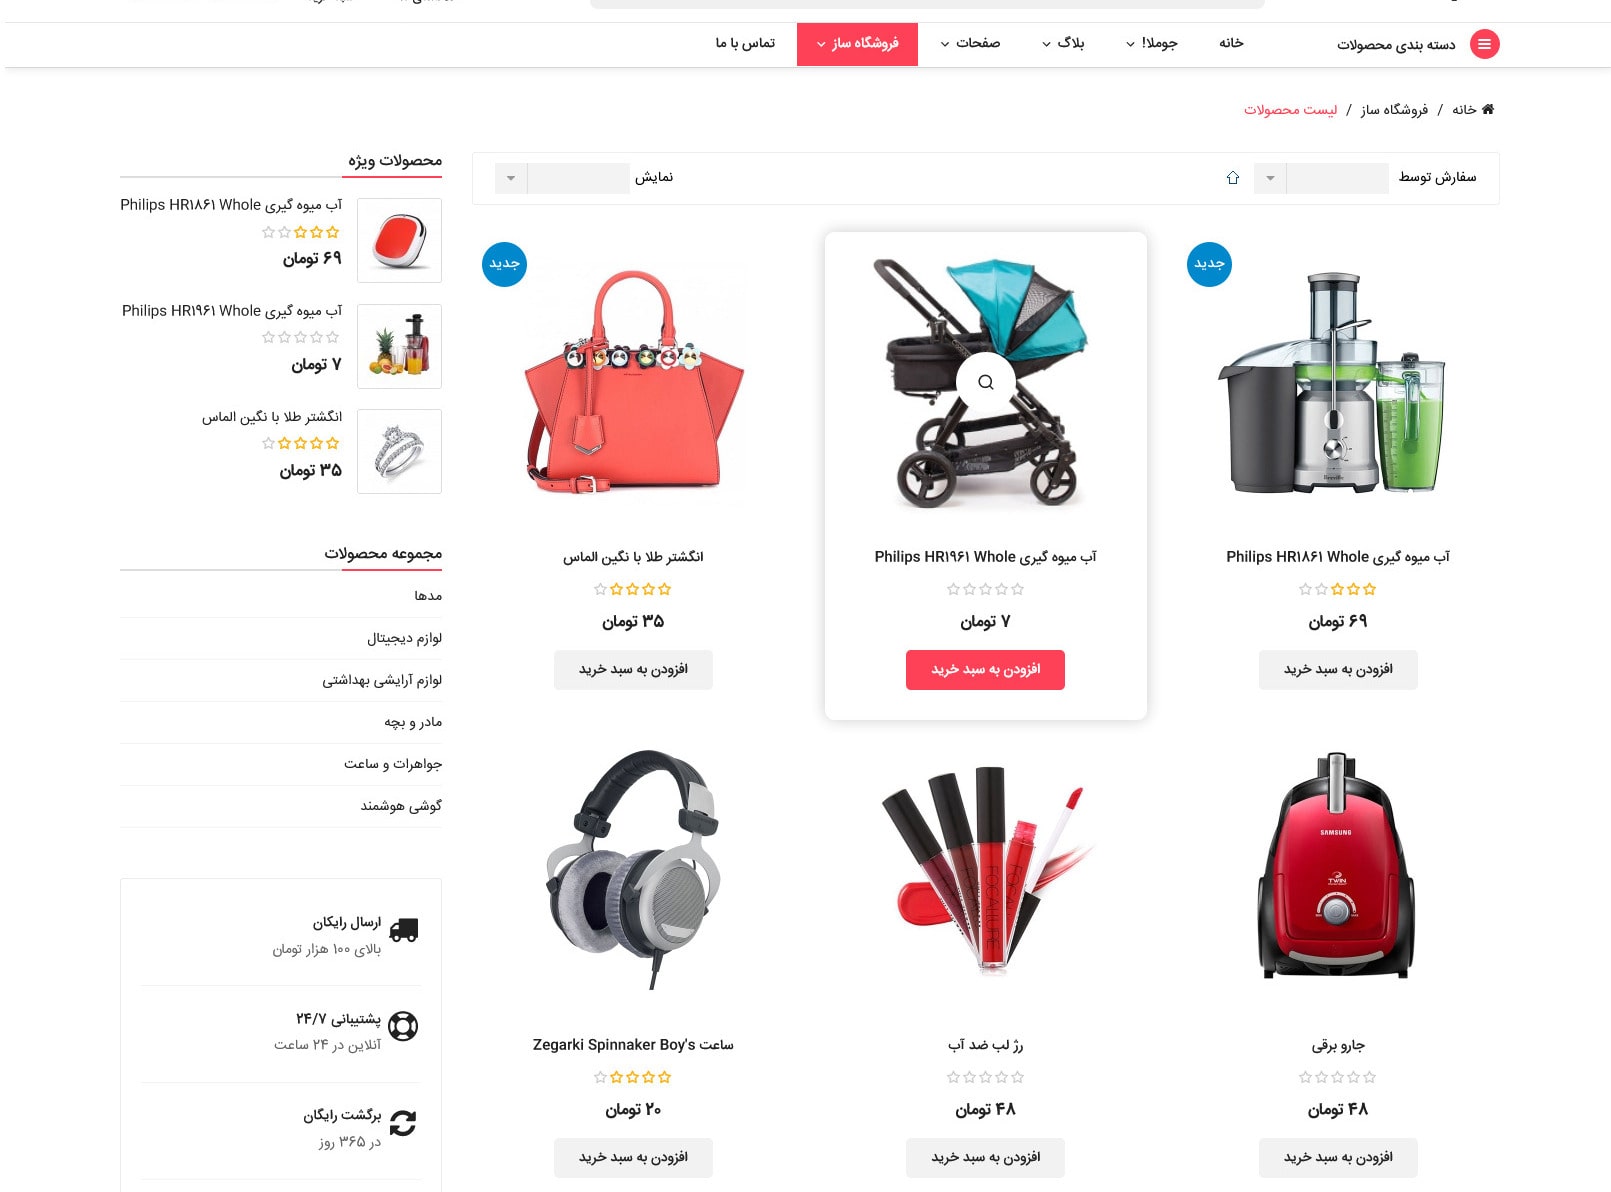Open the red product categories hamburger icon
This screenshot has width=1611, height=1192.
coord(1484,44)
